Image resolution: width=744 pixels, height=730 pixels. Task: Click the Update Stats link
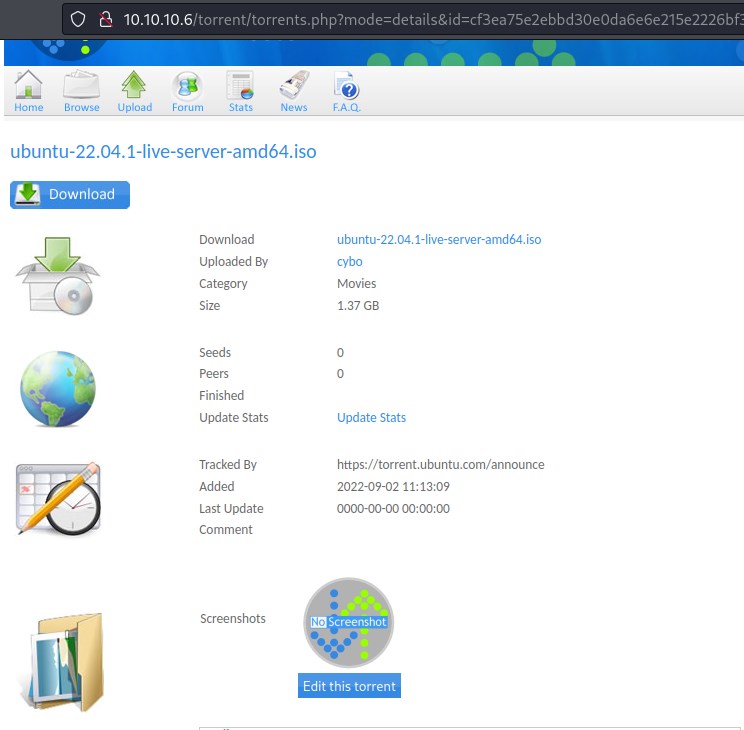pyautogui.click(x=371, y=417)
